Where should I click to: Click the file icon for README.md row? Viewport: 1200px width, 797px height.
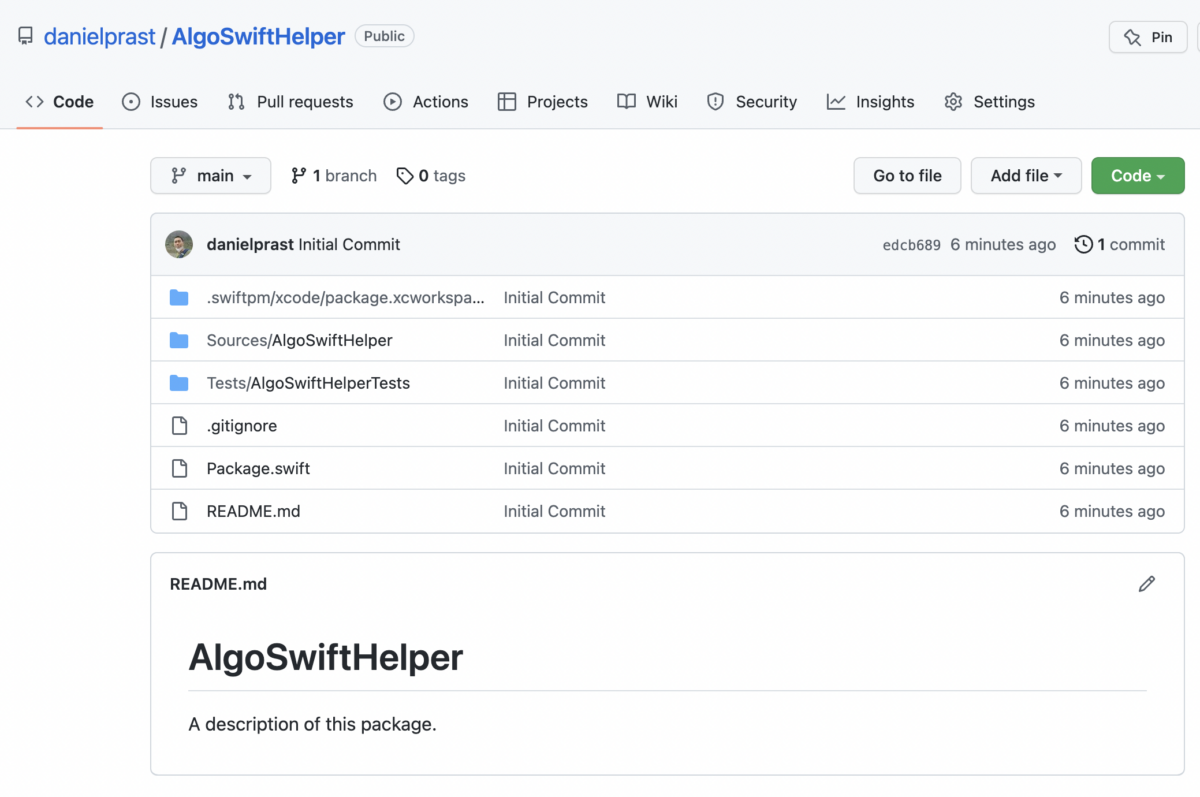(x=179, y=511)
